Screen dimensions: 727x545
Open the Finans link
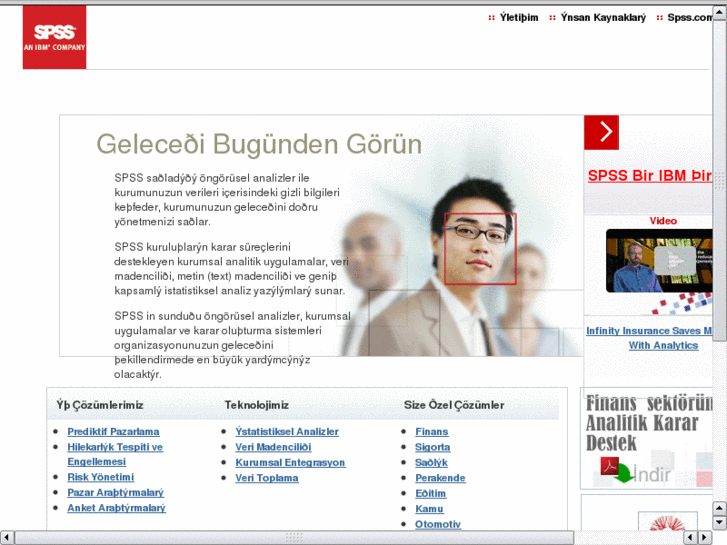[x=432, y=432]
